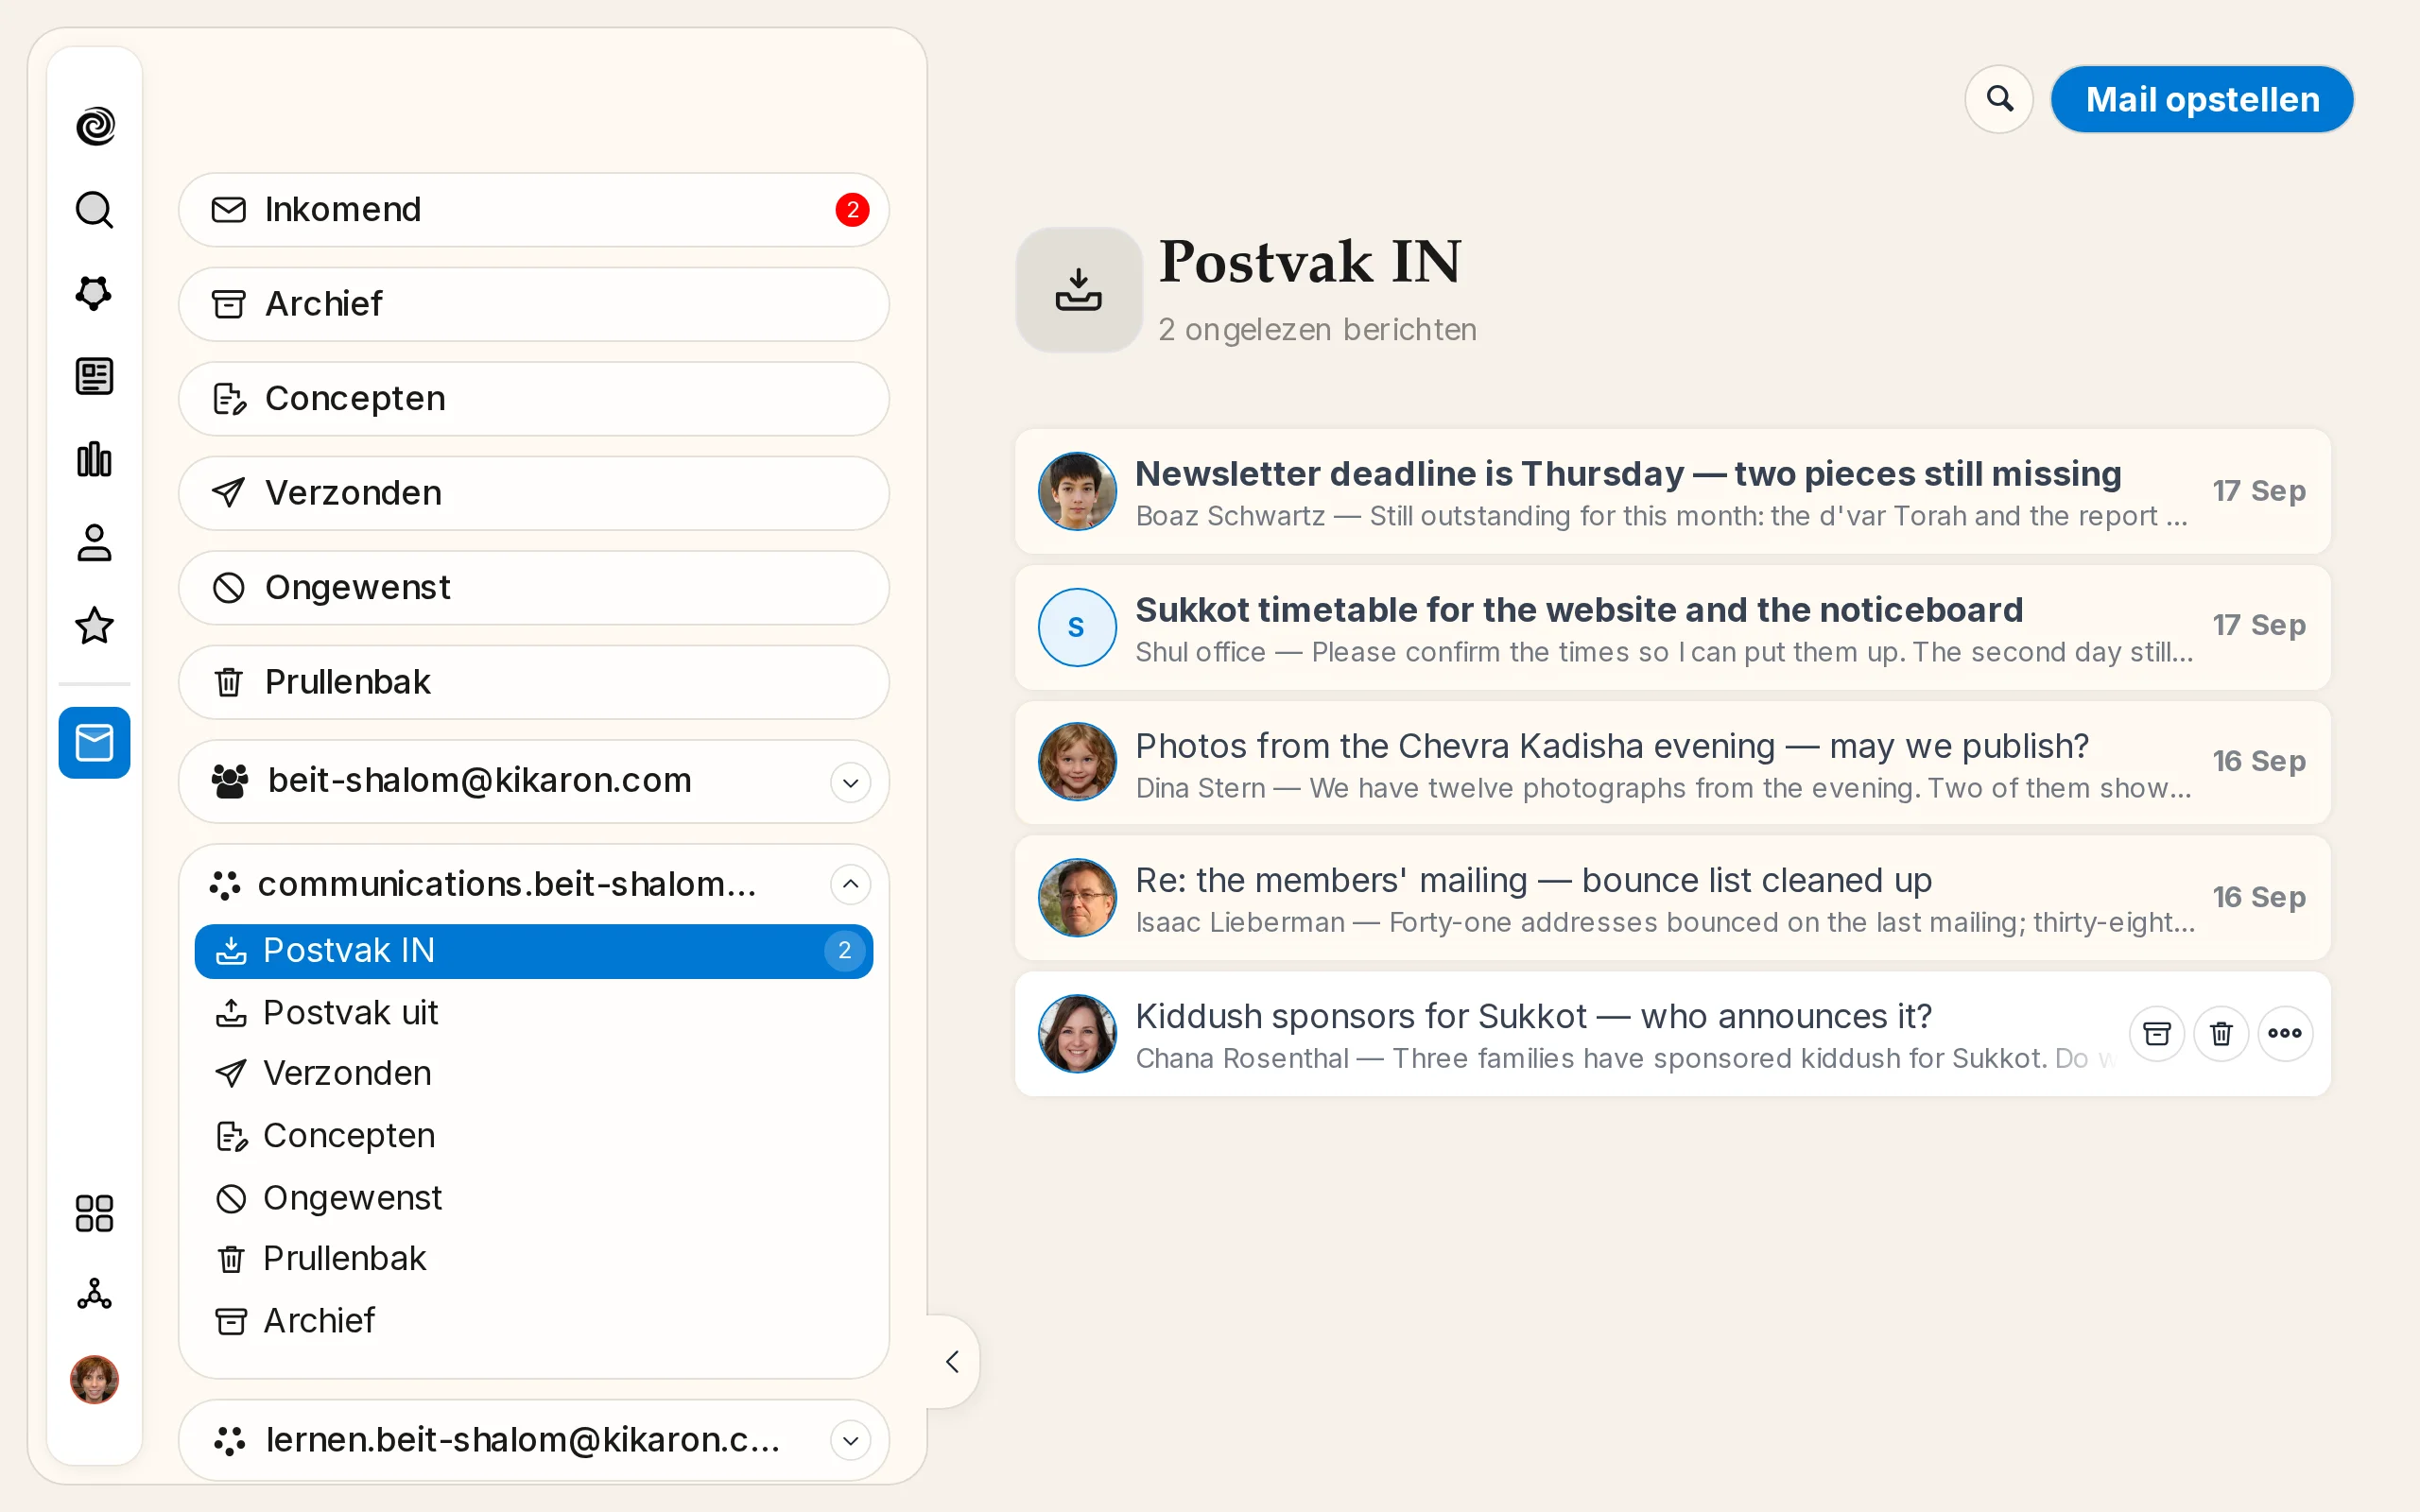The image size is (2420, 1512).
Task: Open Sukkot timetable email from Shul office
Action: [1672, 627]
